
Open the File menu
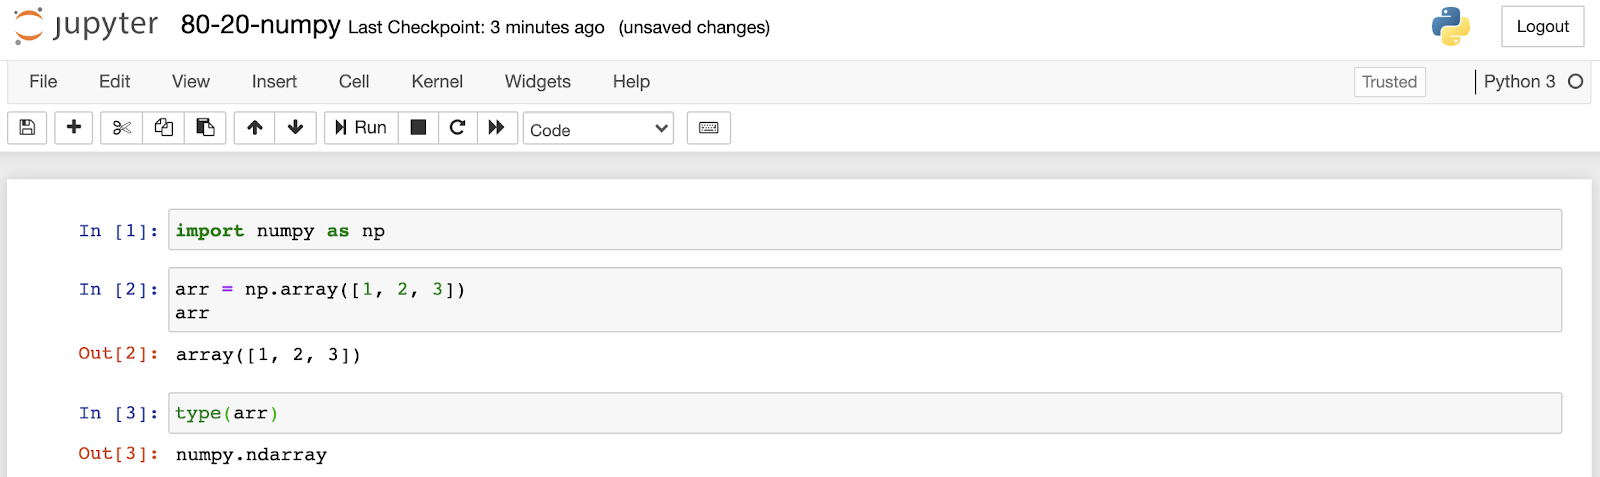[x=43, y=82]
